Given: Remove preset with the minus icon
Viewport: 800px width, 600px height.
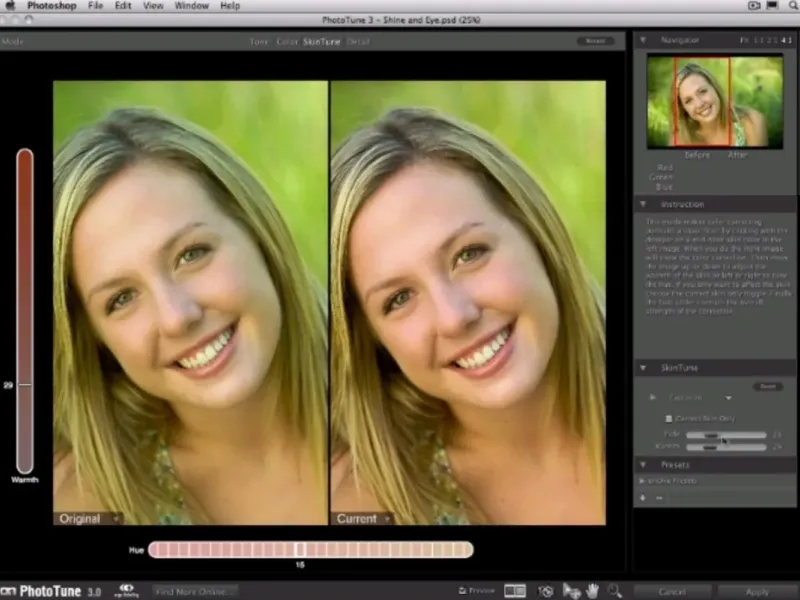Looking at the screenshot, I should pyautogui.click(x=657, y=497).
